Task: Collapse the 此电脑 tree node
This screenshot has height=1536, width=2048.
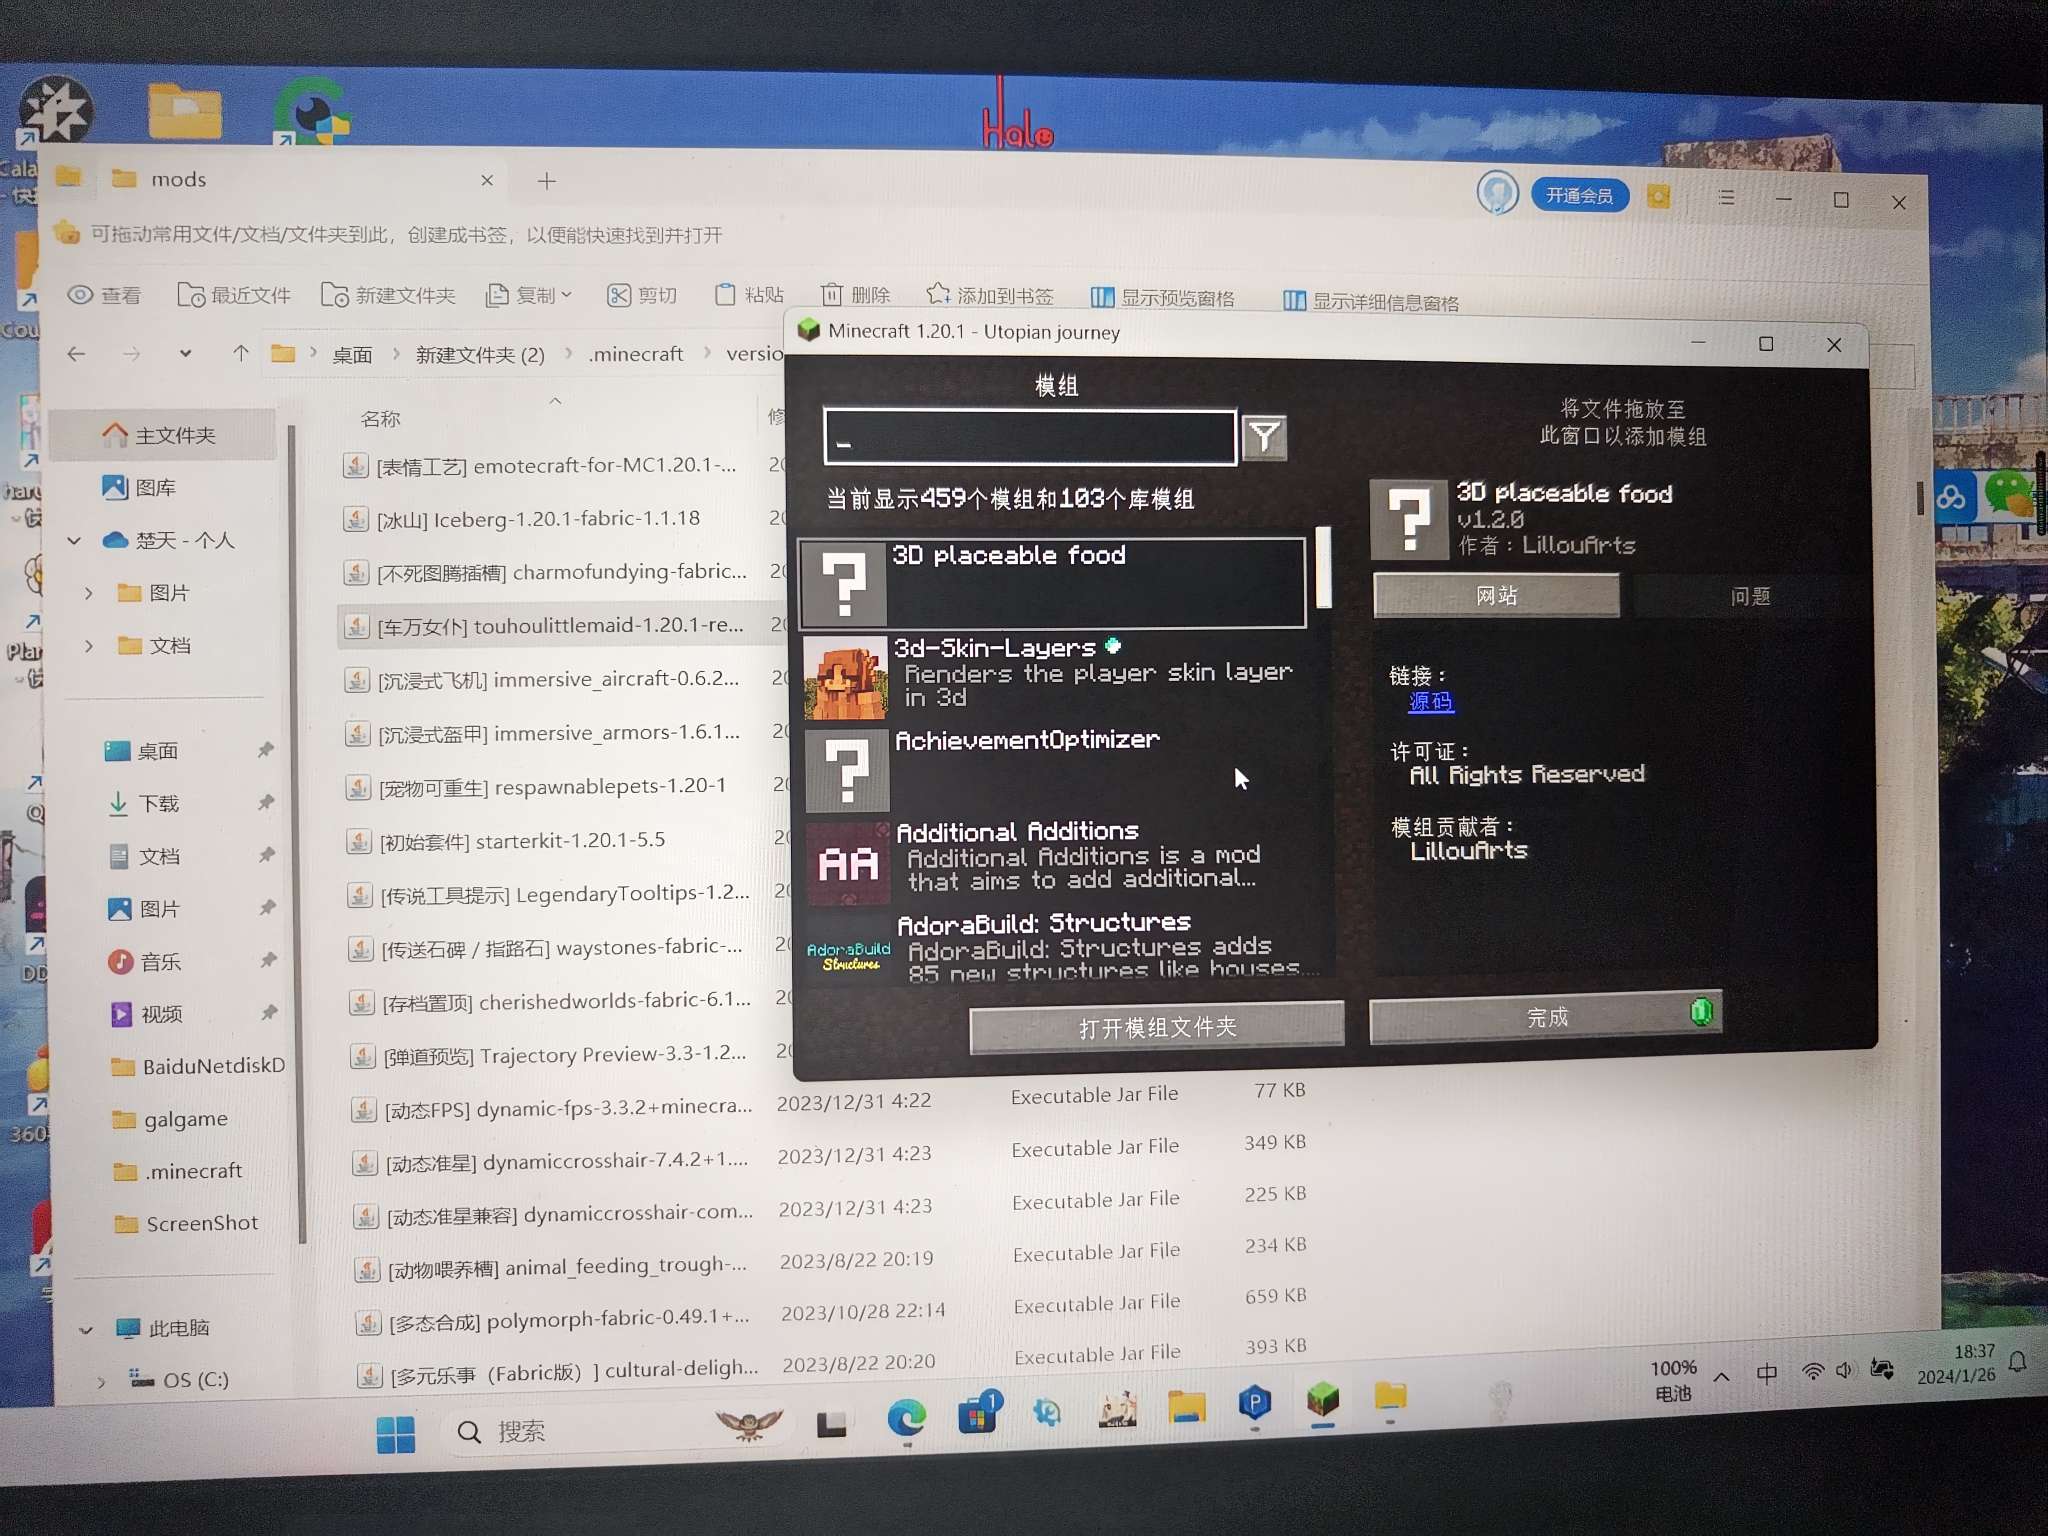Action: click(86, 1329)
